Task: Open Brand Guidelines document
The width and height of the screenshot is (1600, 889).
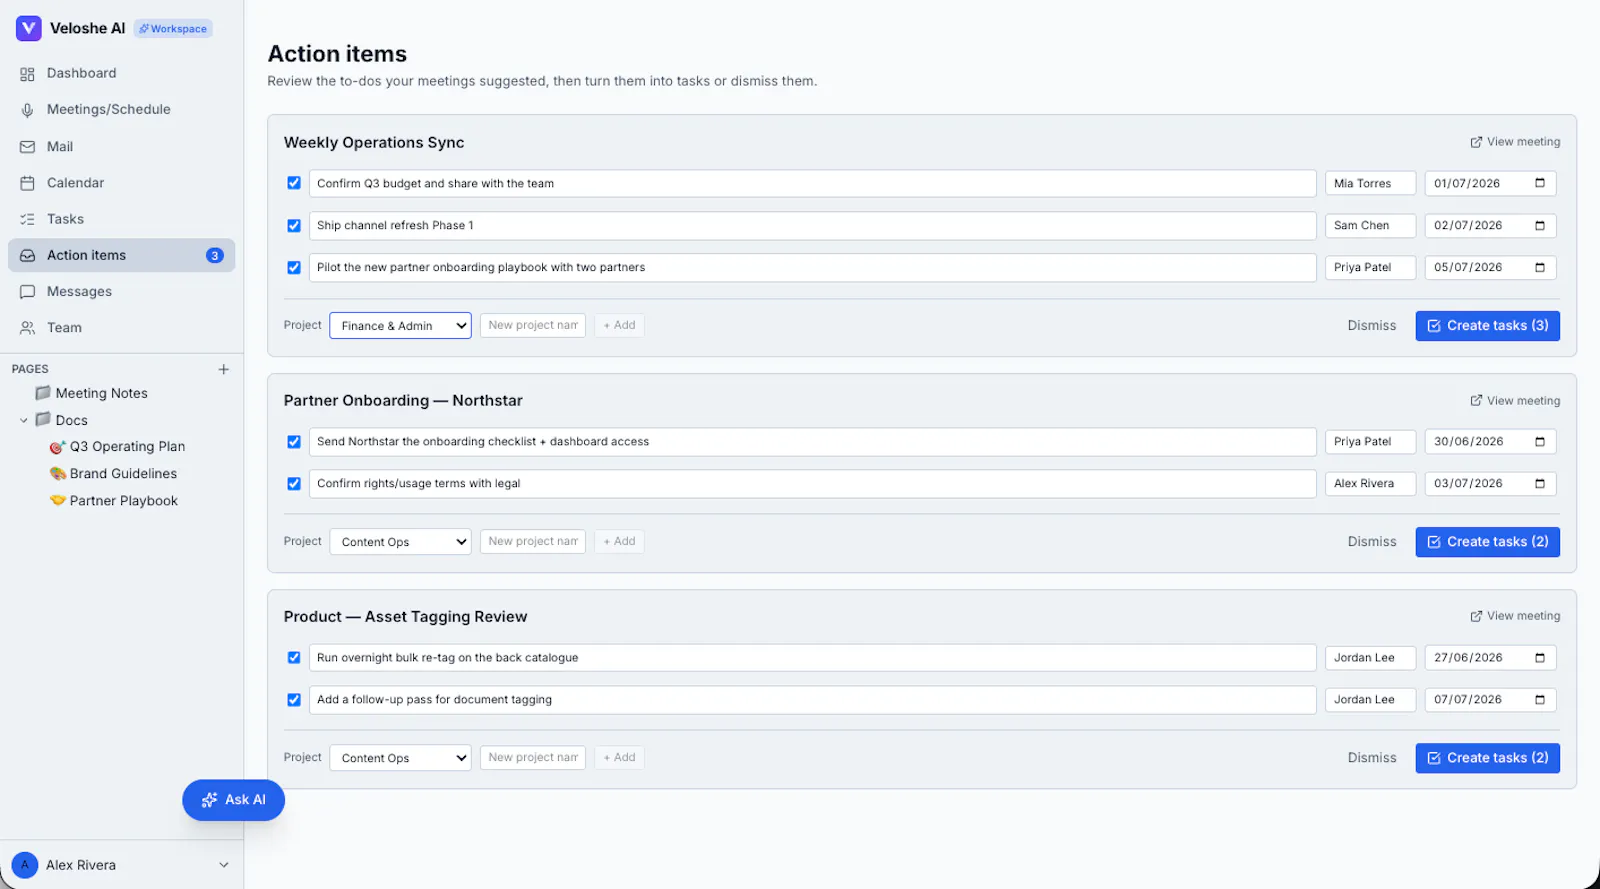Action: [123, 474]
